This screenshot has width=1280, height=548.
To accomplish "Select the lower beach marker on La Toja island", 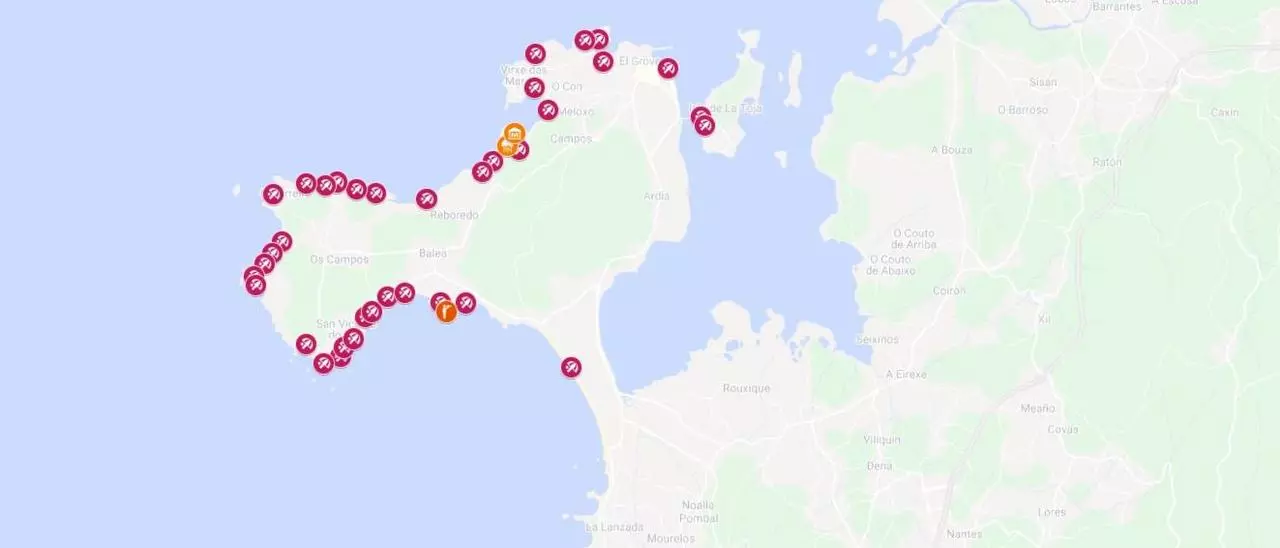I will [704, 125].
